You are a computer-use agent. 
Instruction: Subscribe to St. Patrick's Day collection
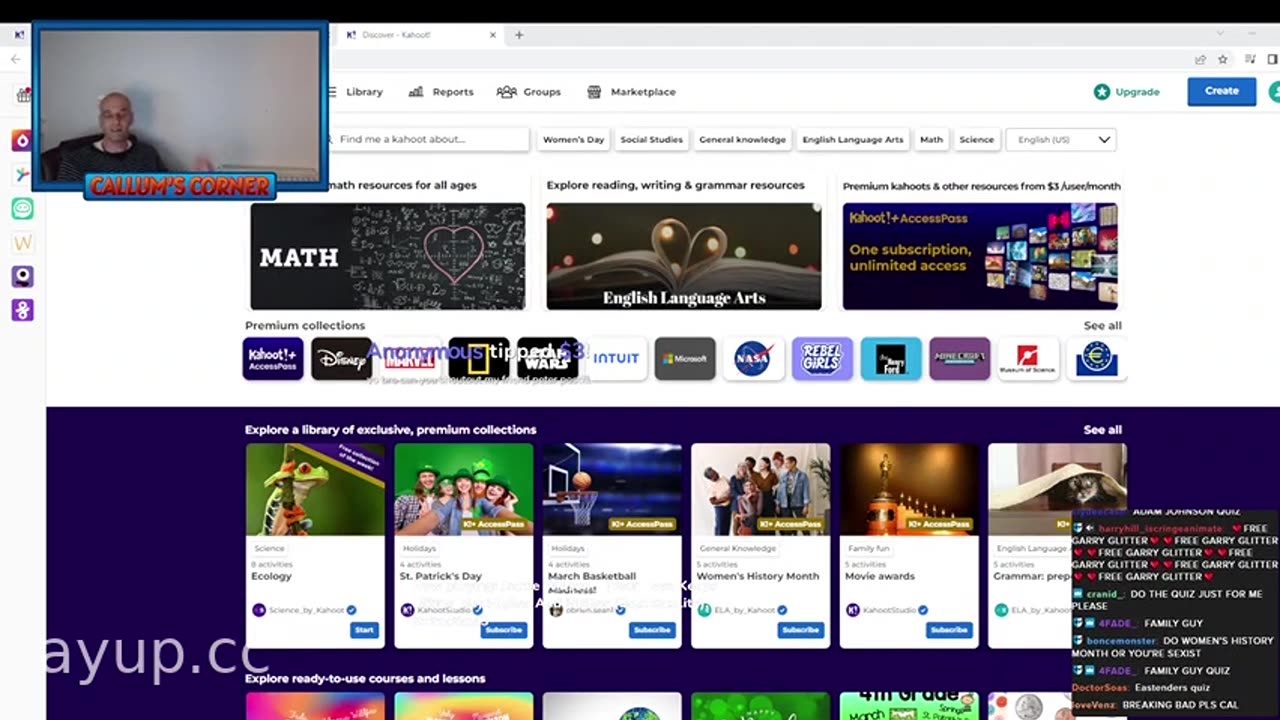point(504,630)
